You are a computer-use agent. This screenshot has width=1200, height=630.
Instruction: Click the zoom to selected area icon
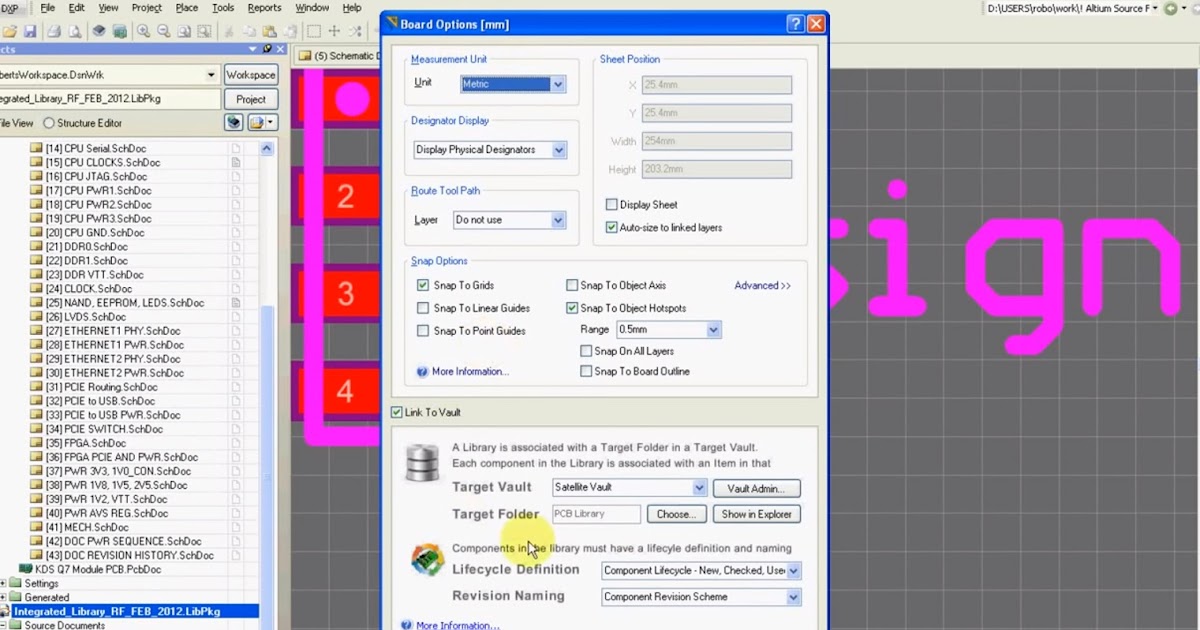click(206, 31)
